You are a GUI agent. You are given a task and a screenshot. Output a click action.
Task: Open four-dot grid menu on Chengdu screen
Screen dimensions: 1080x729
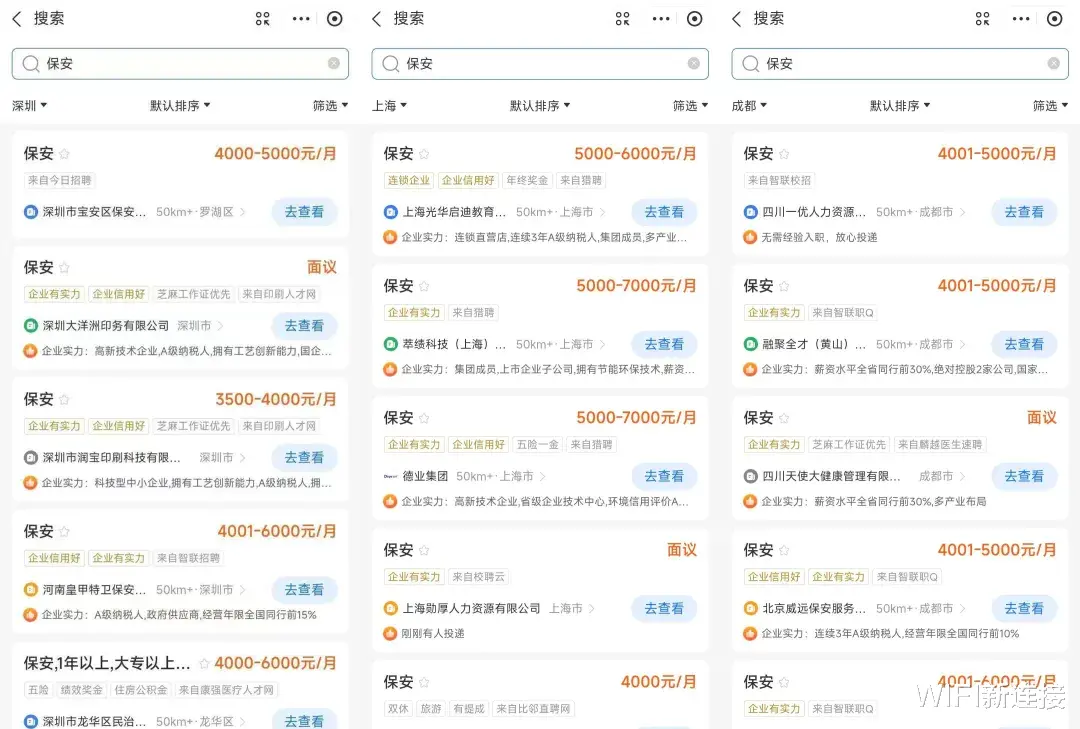coord(983,19)
